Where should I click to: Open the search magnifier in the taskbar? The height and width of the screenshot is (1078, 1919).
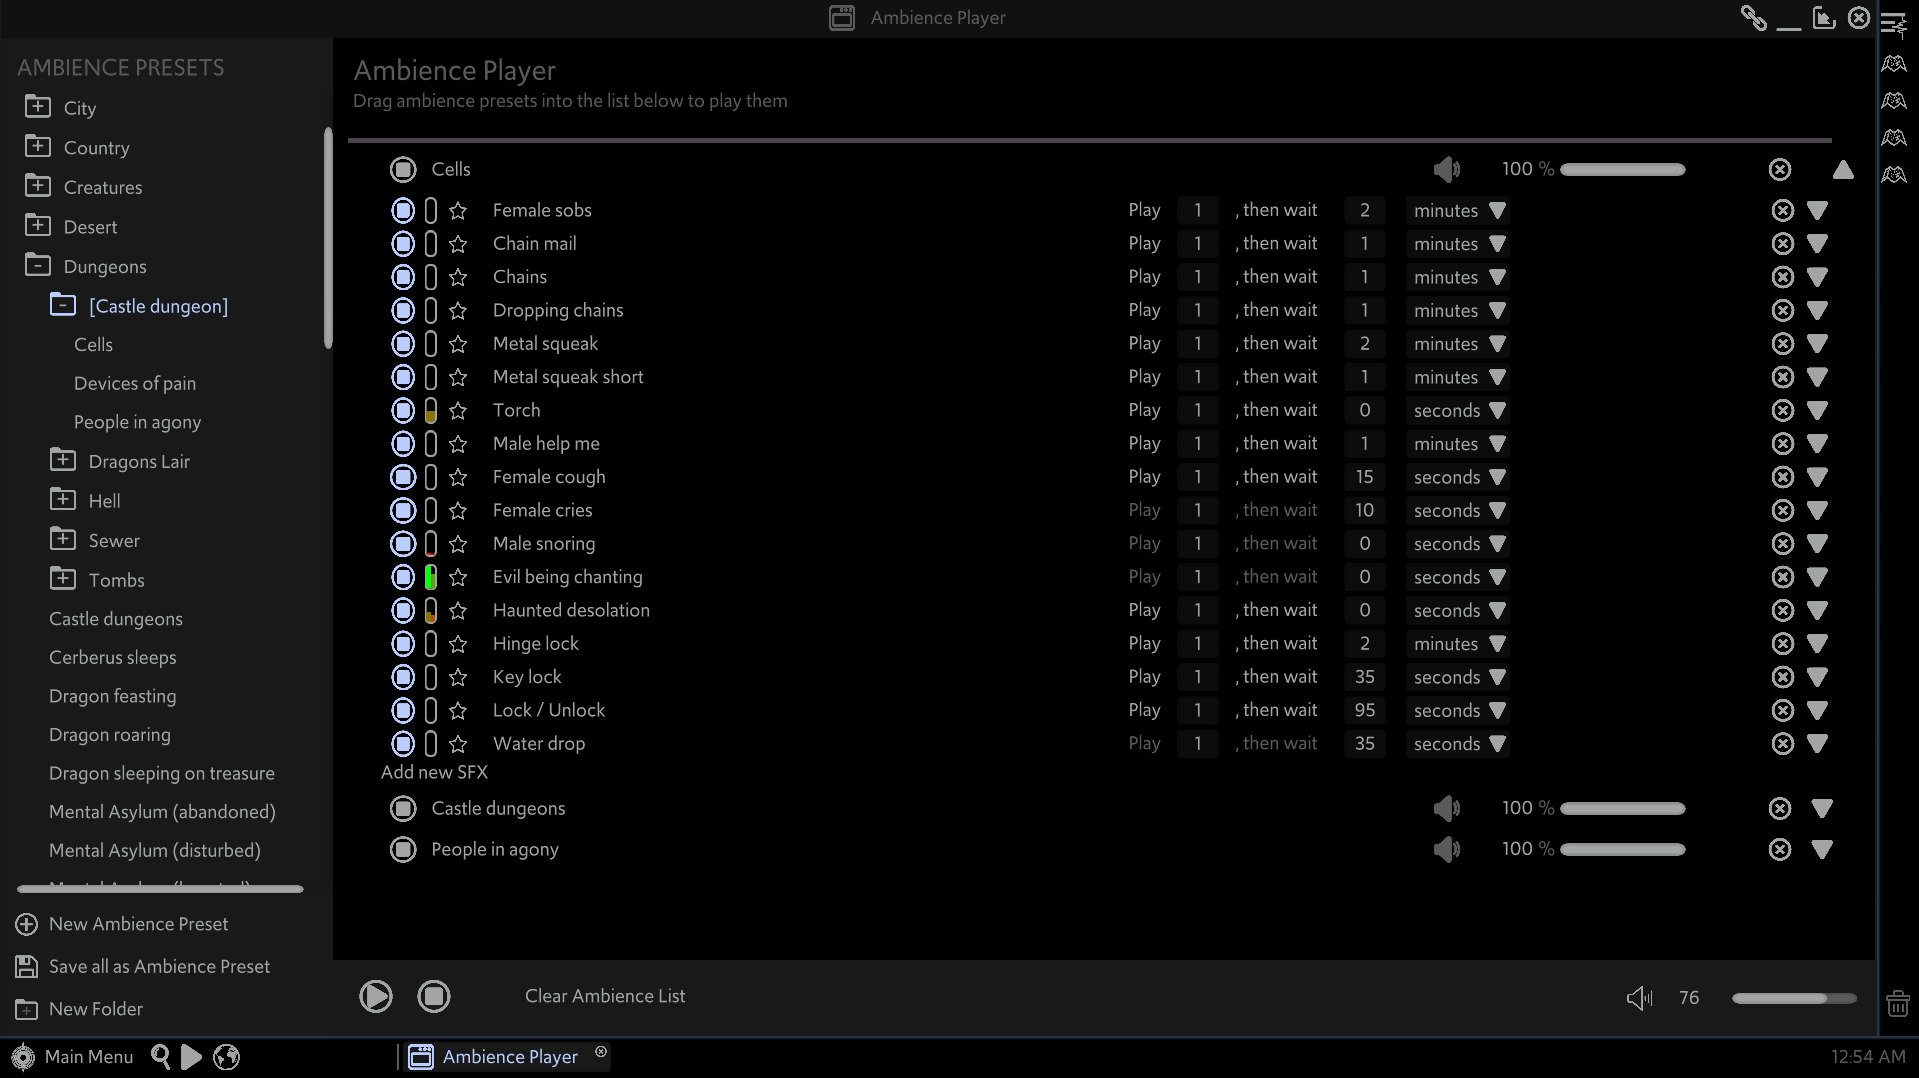[160, 1056]
